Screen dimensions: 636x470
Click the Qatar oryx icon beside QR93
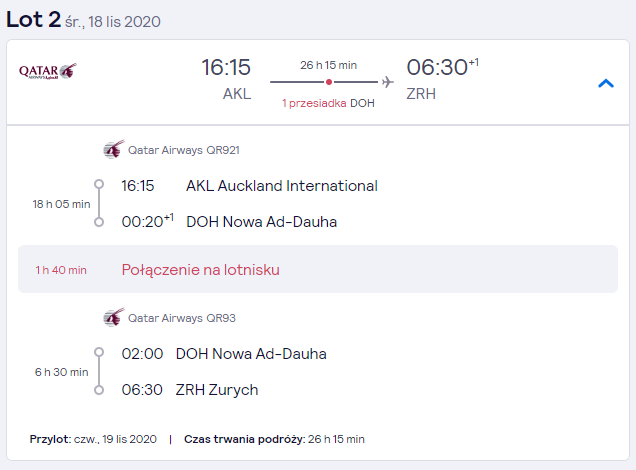tap(114, 318)
